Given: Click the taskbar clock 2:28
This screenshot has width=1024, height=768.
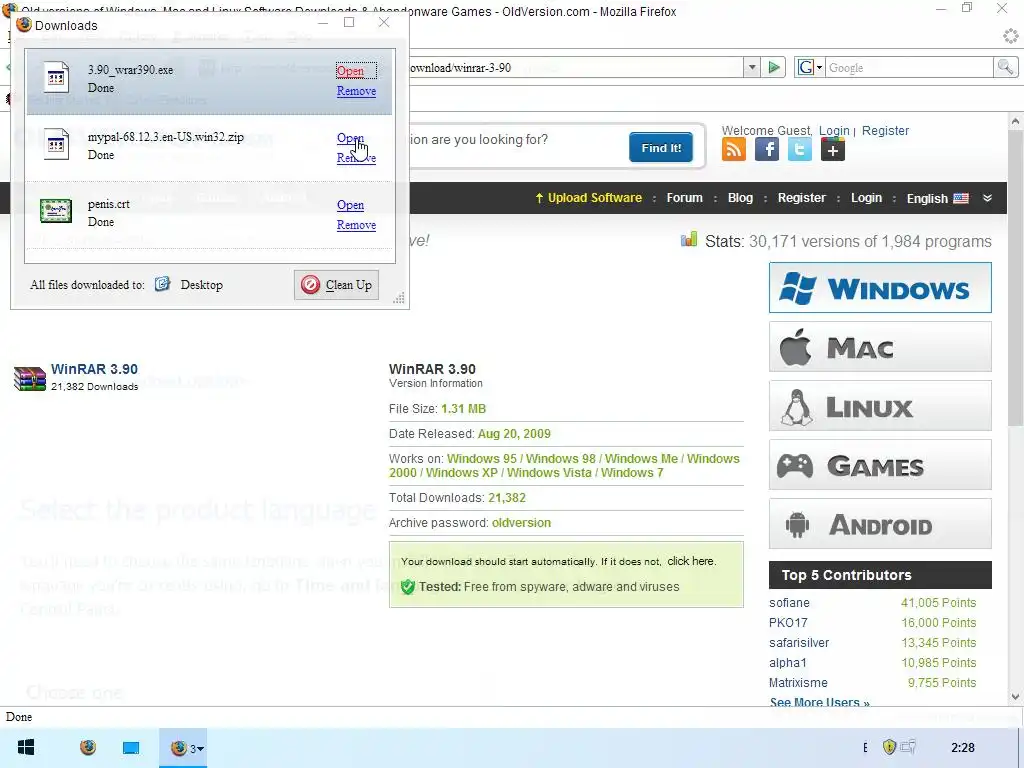Looking at the screenshot, I should point(963,747).
